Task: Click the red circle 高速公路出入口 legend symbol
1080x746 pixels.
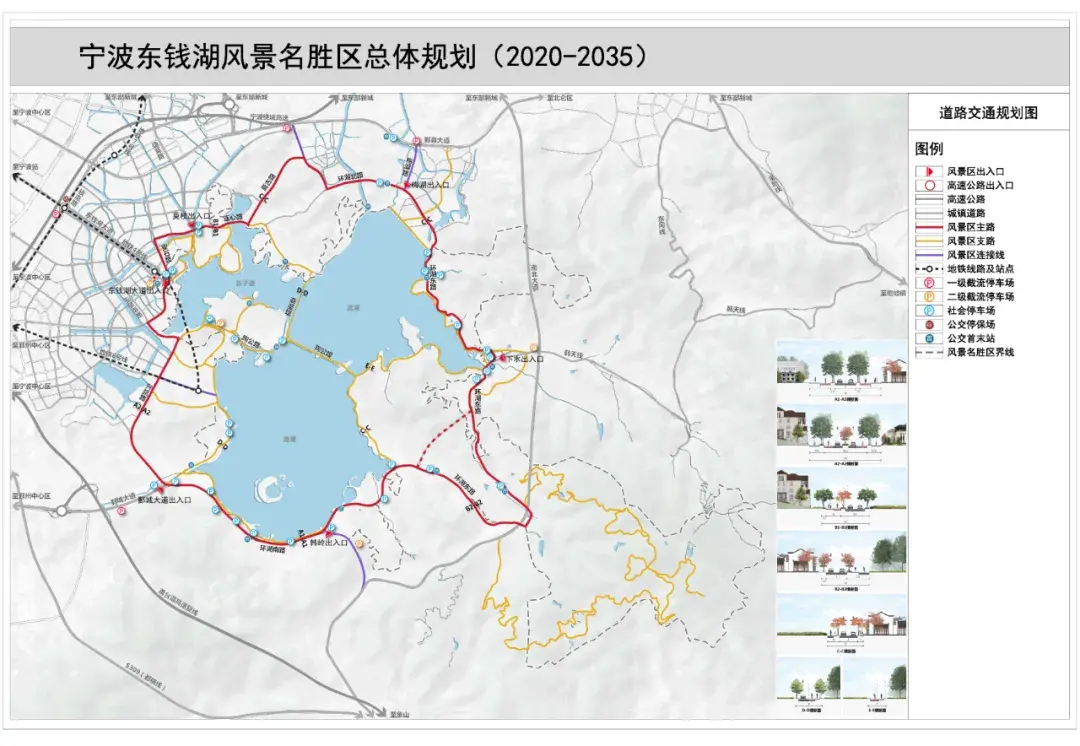Action: click(x=928, y=185)
